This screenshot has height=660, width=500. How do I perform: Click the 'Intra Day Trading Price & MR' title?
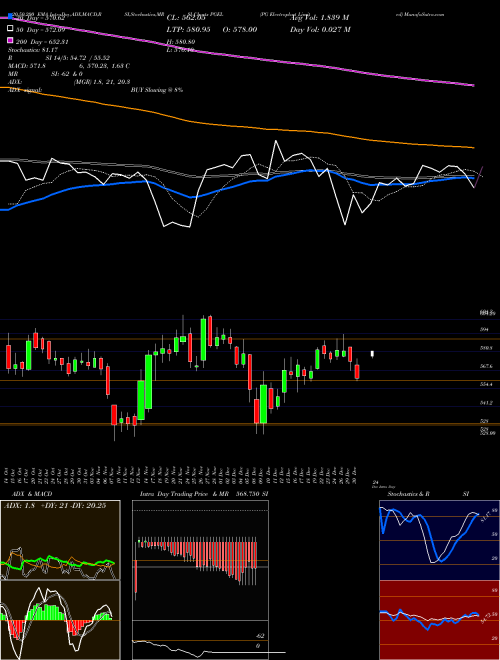184,494
